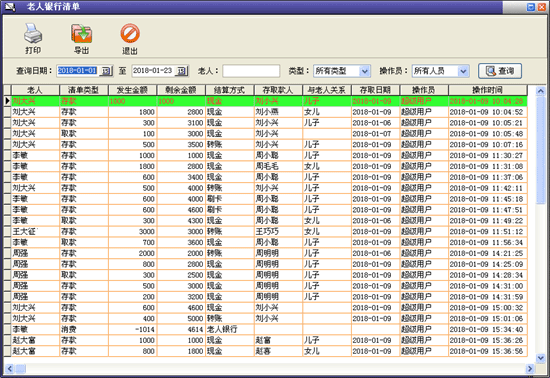550x378 pixels.
Task: Open the start date calendar picker
Action: pos(106,71)
